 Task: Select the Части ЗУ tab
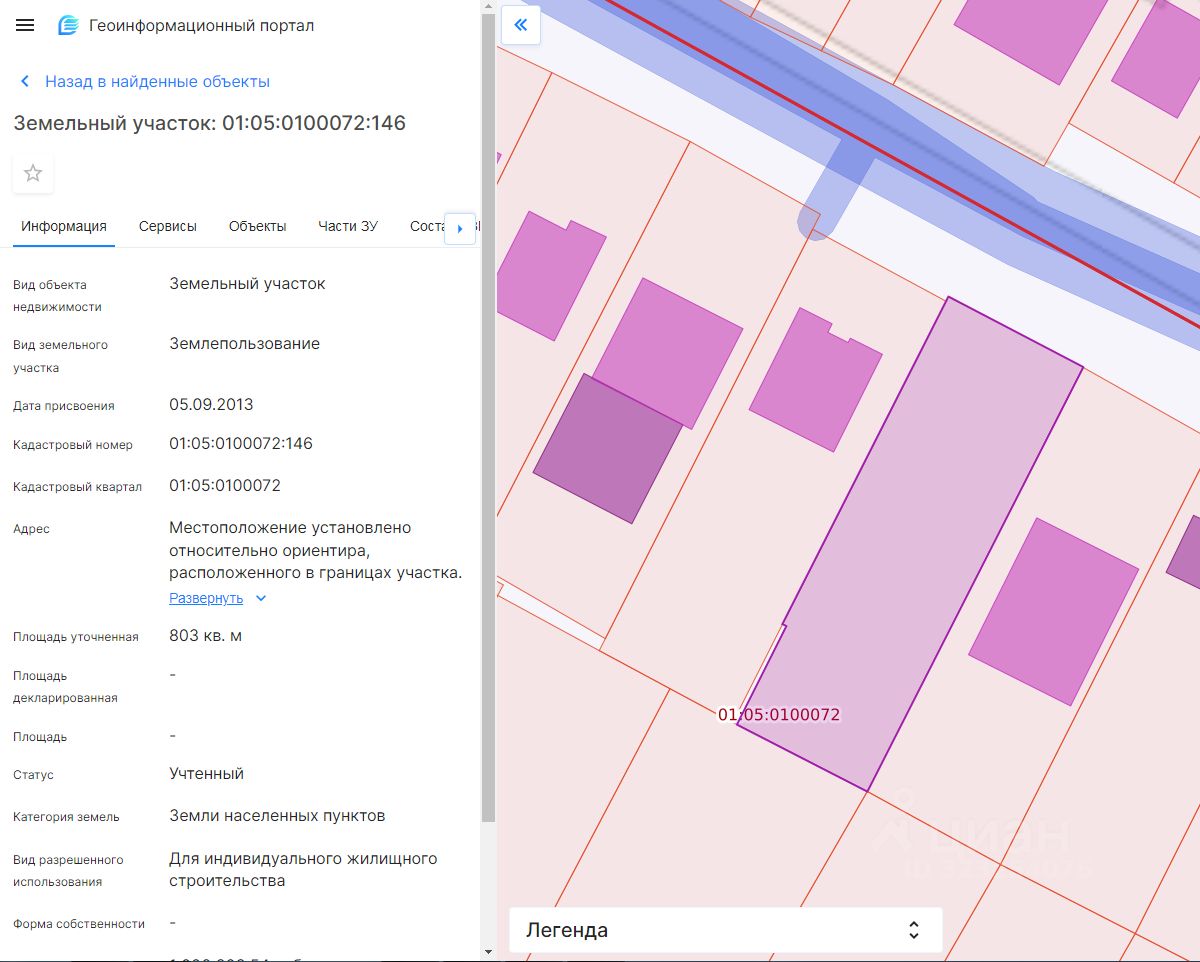(347, 226)
